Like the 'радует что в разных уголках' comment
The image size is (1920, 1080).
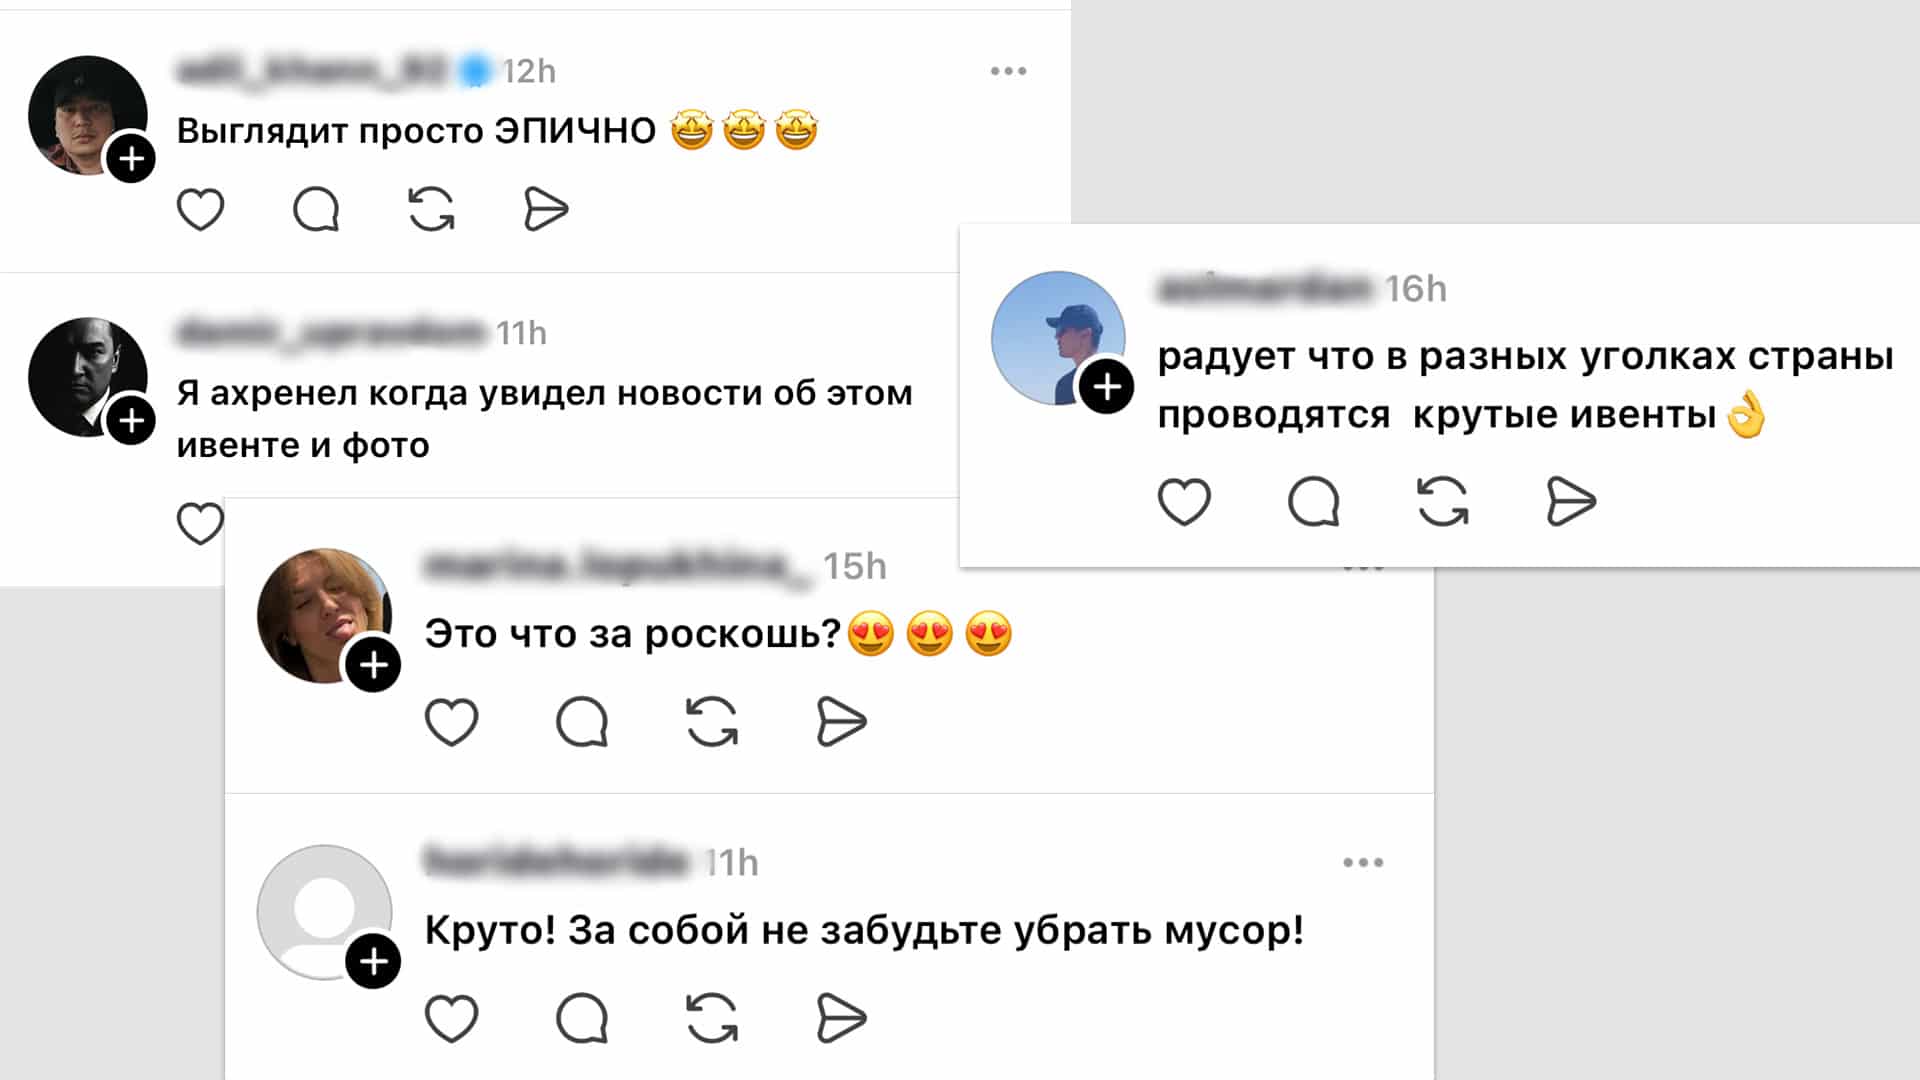[1184, 501]
